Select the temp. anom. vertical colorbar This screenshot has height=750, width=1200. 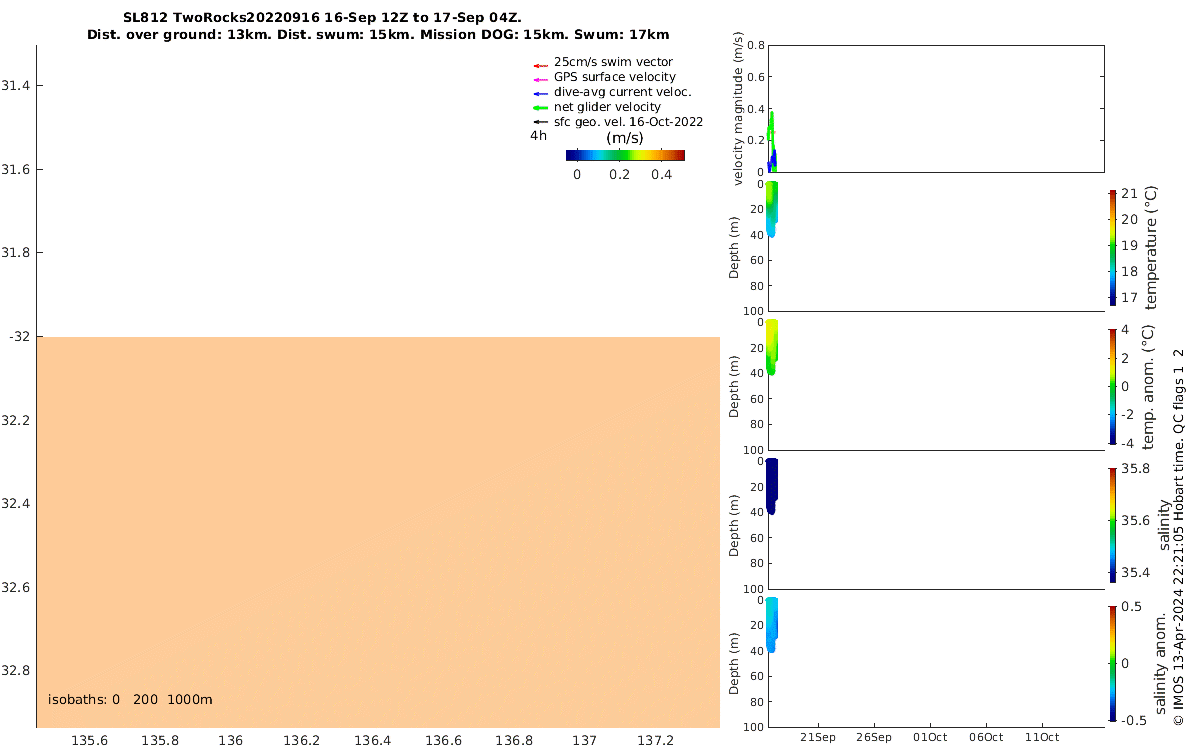(1112, 386)
